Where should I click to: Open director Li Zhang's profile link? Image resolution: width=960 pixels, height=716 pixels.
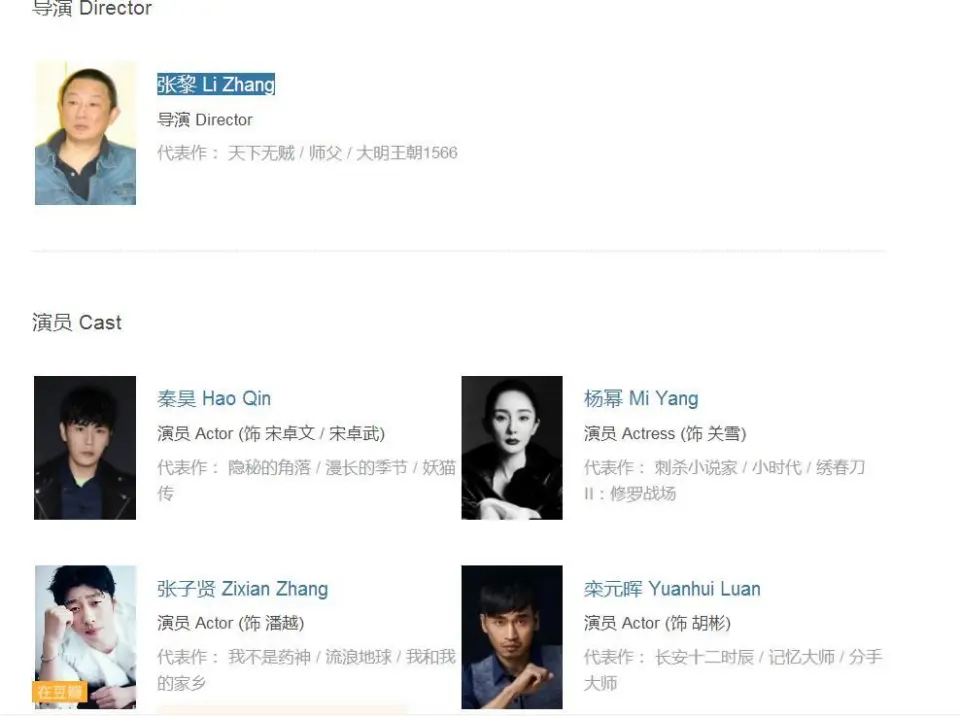click(216, 84)
